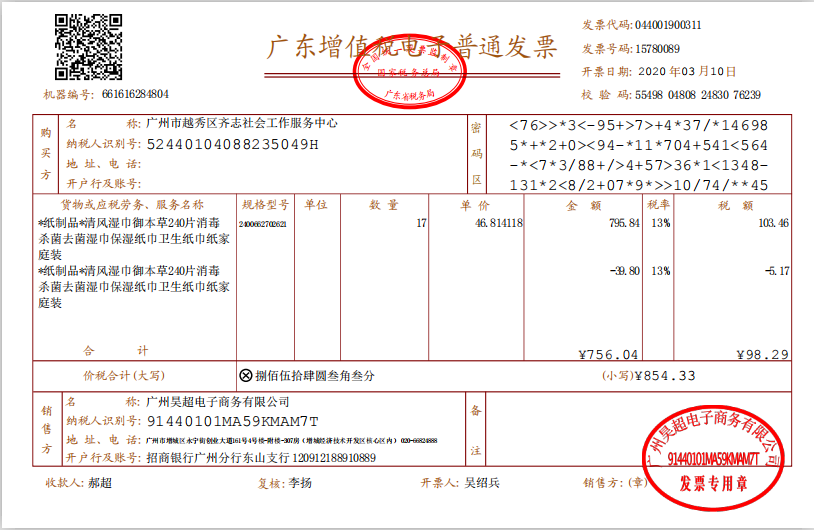
Task: Click the red 发票专用章 company seal
Action: 713,457
